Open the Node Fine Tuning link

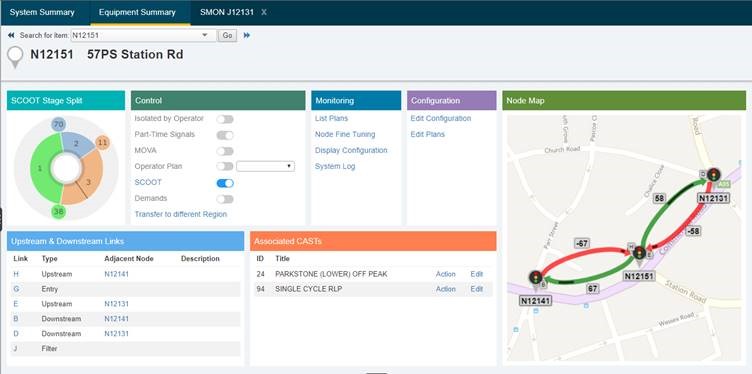click(345, 135)
